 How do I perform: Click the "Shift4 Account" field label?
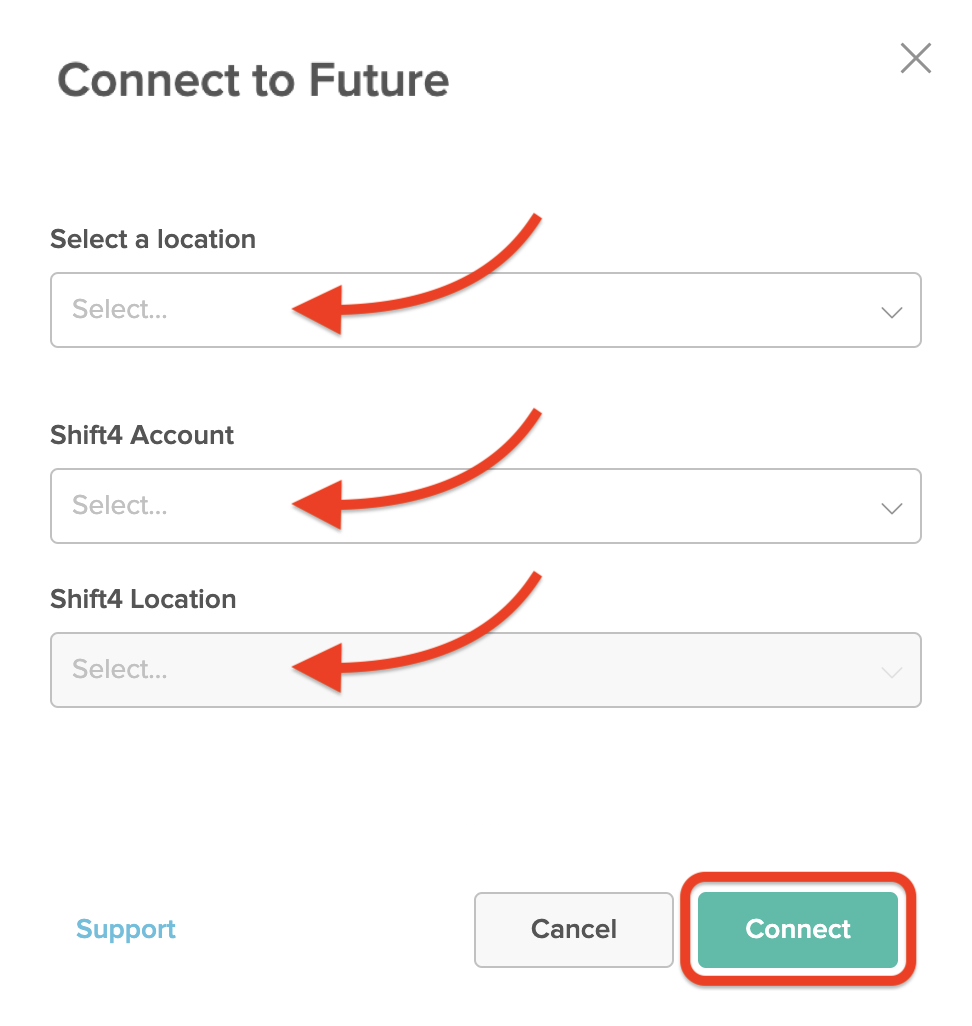142,436
